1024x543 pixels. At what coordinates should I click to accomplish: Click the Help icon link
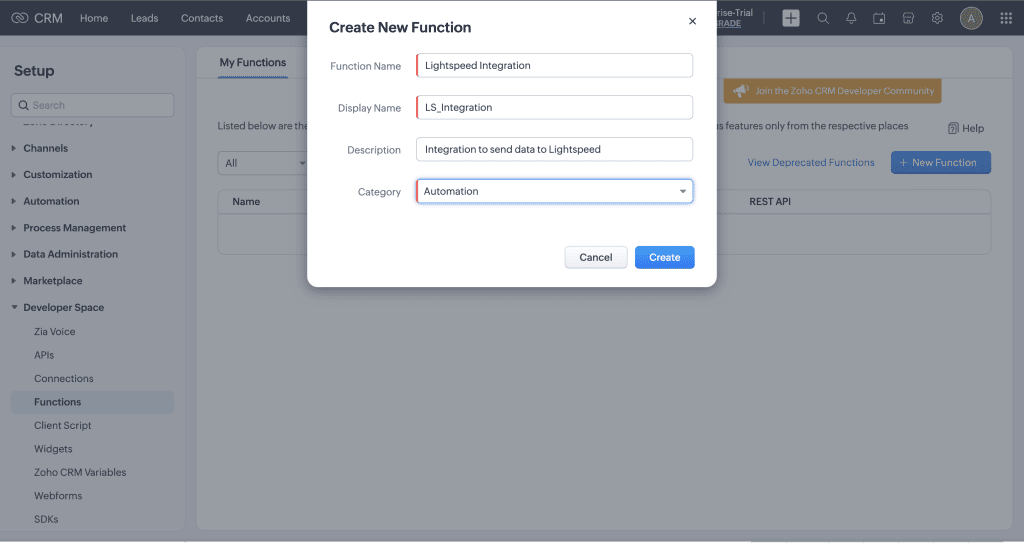[966, 128]
